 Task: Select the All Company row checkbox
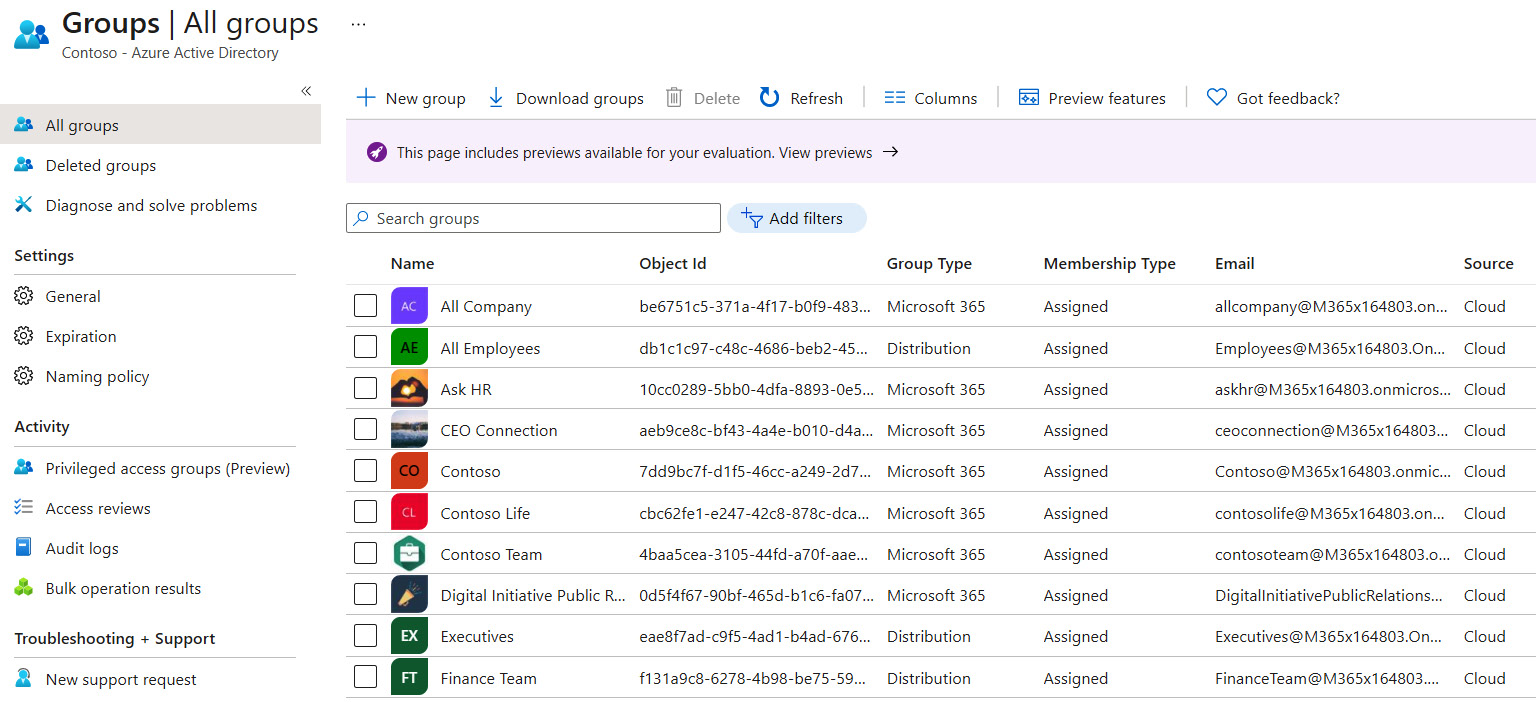tap(365, 306)
